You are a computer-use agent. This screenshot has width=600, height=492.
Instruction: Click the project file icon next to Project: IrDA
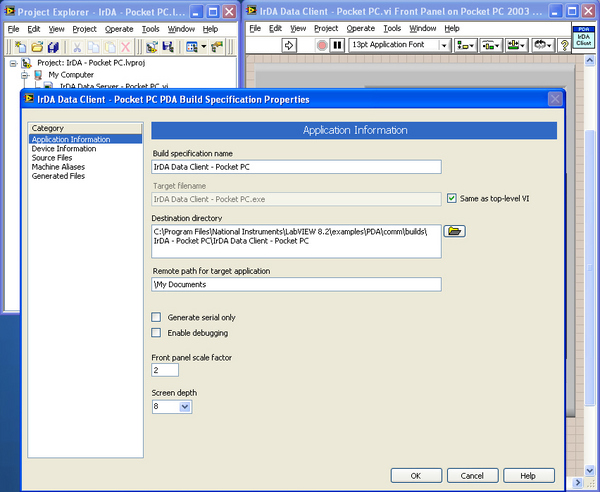(x=26, y=63)
